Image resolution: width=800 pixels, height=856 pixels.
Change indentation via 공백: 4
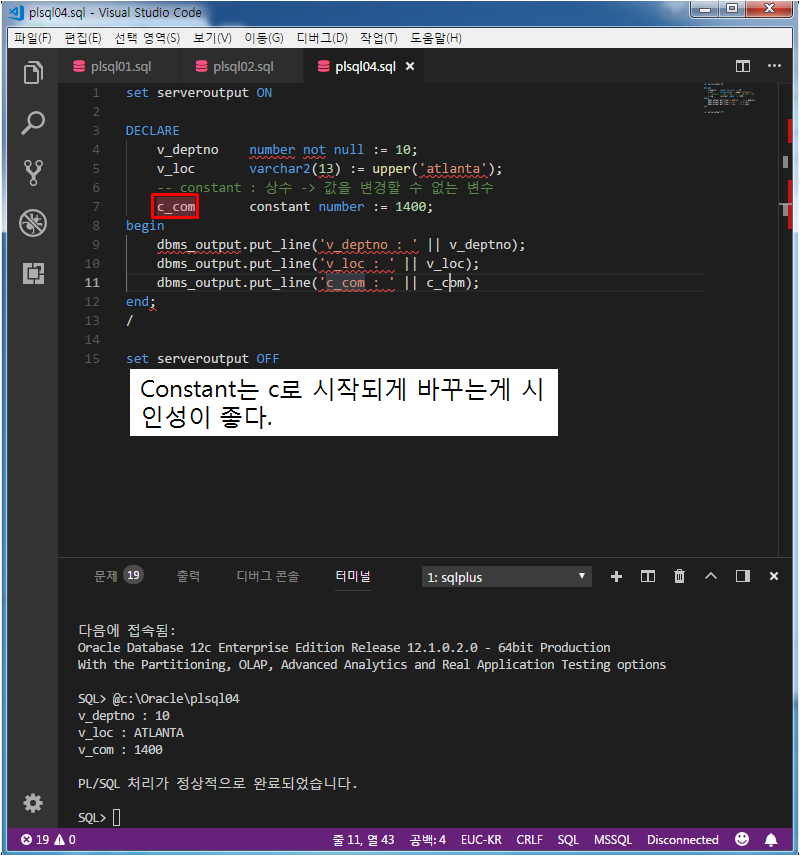(428, 840)
